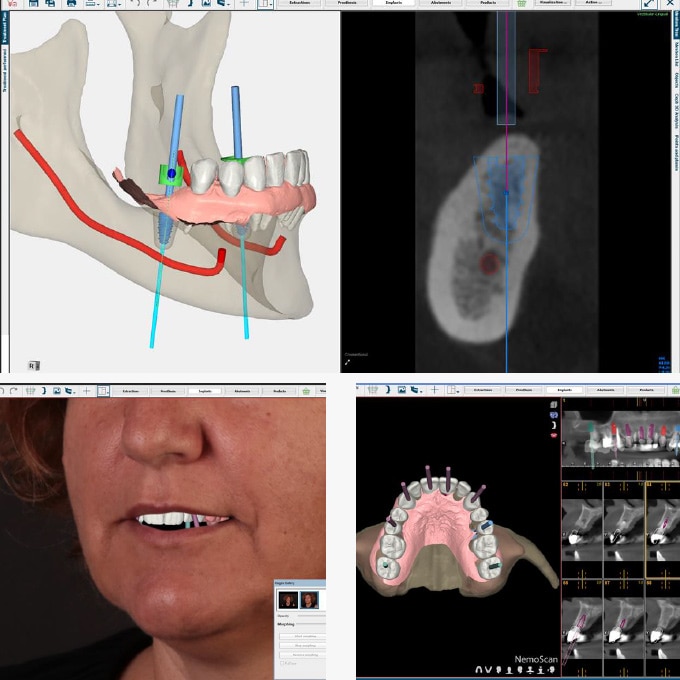Click the plus icon in the top toolbar

(246, 4)
